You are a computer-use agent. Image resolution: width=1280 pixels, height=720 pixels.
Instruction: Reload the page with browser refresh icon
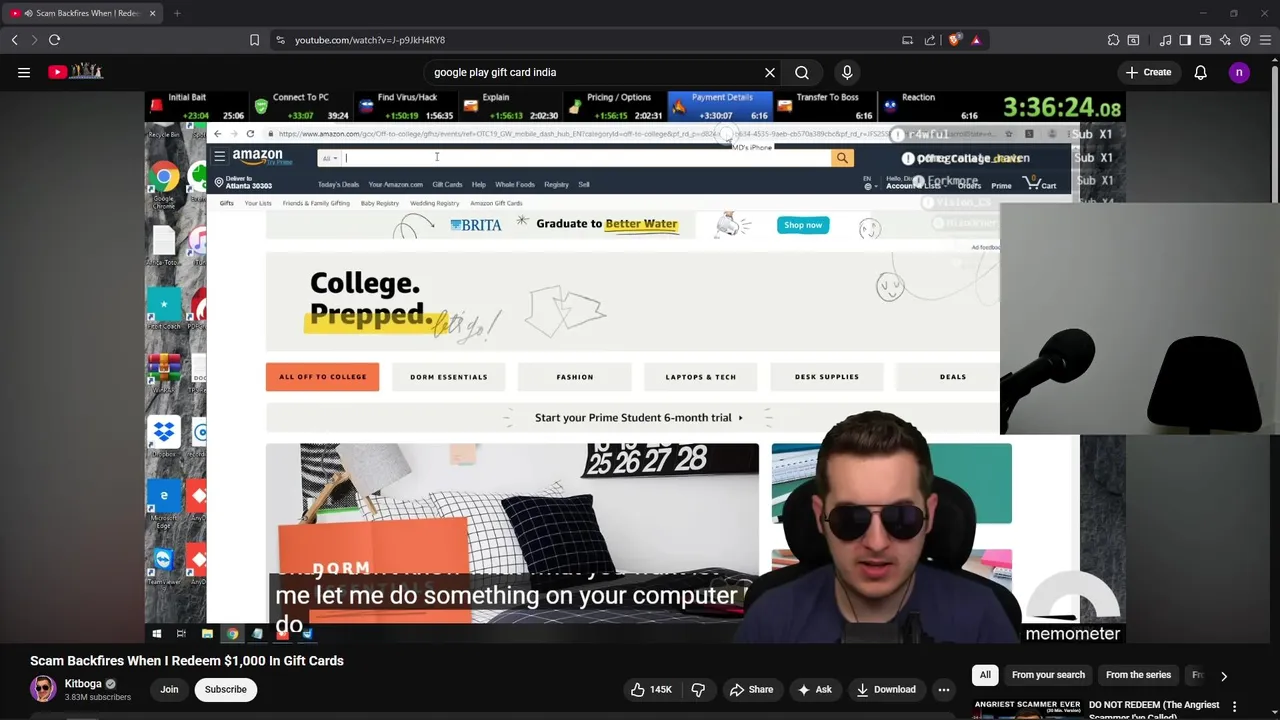(x=54, y=40)
